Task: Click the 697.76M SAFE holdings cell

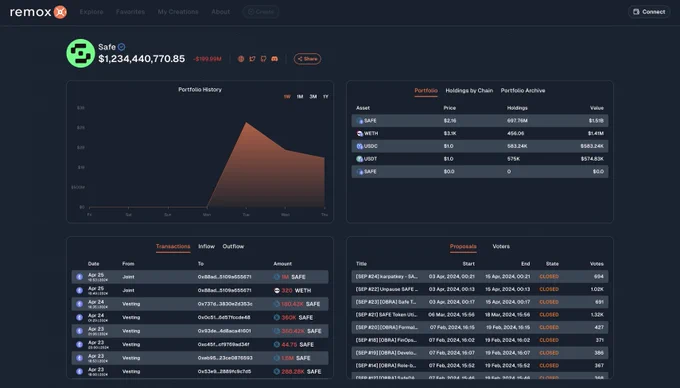Action: click(517, 121)
